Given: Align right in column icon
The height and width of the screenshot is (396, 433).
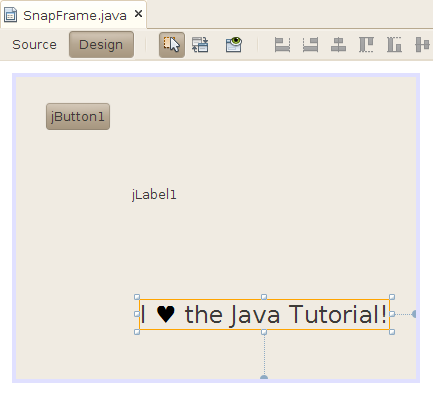Looking at the screenshot, I should point(310,45).
